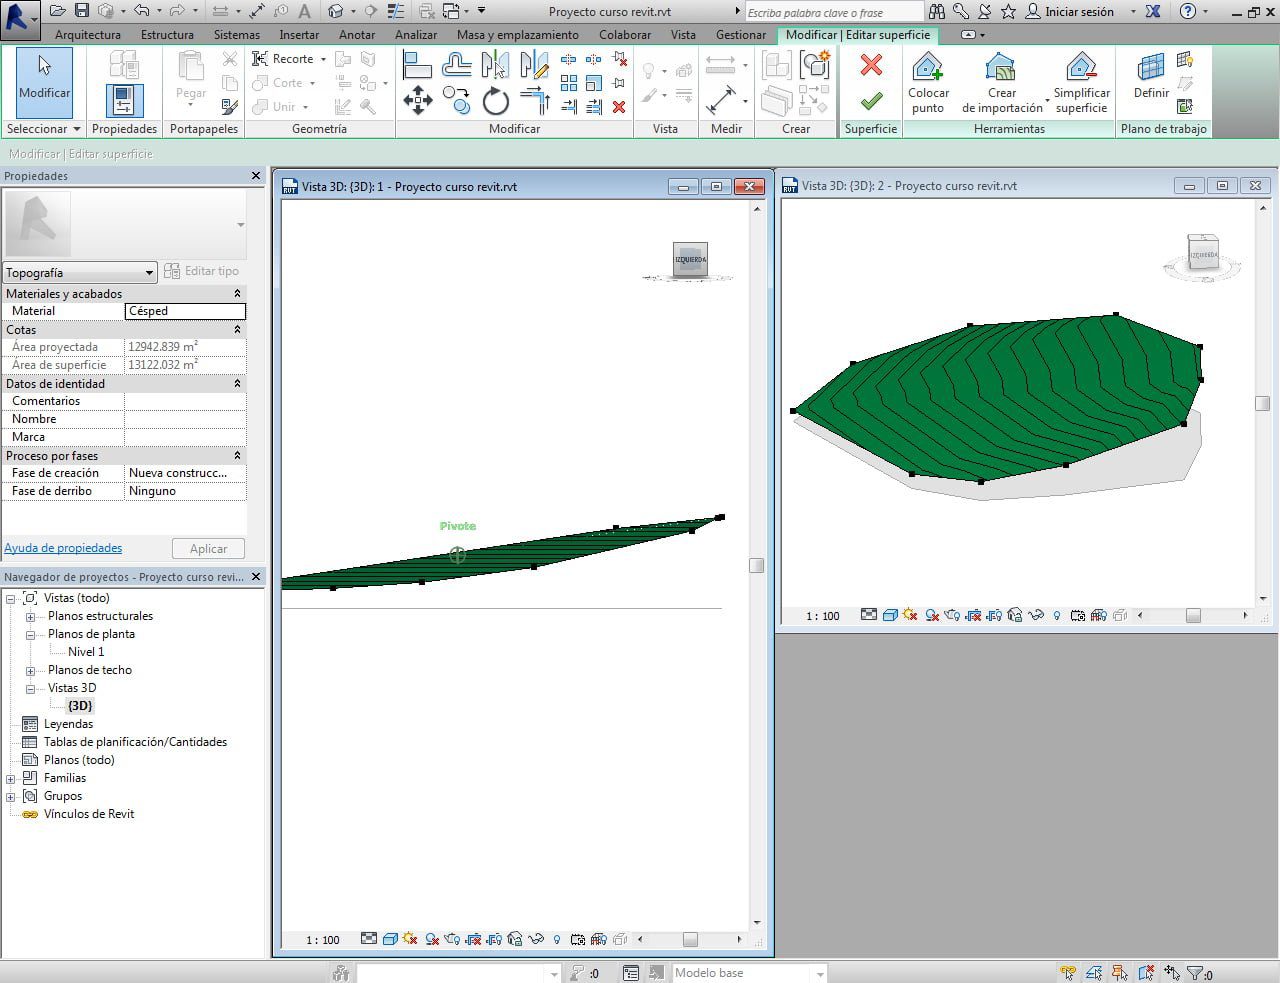Screen dimensions: 1280x983
Task: Finish surface with green checkmark
Action: click(871, 101)
